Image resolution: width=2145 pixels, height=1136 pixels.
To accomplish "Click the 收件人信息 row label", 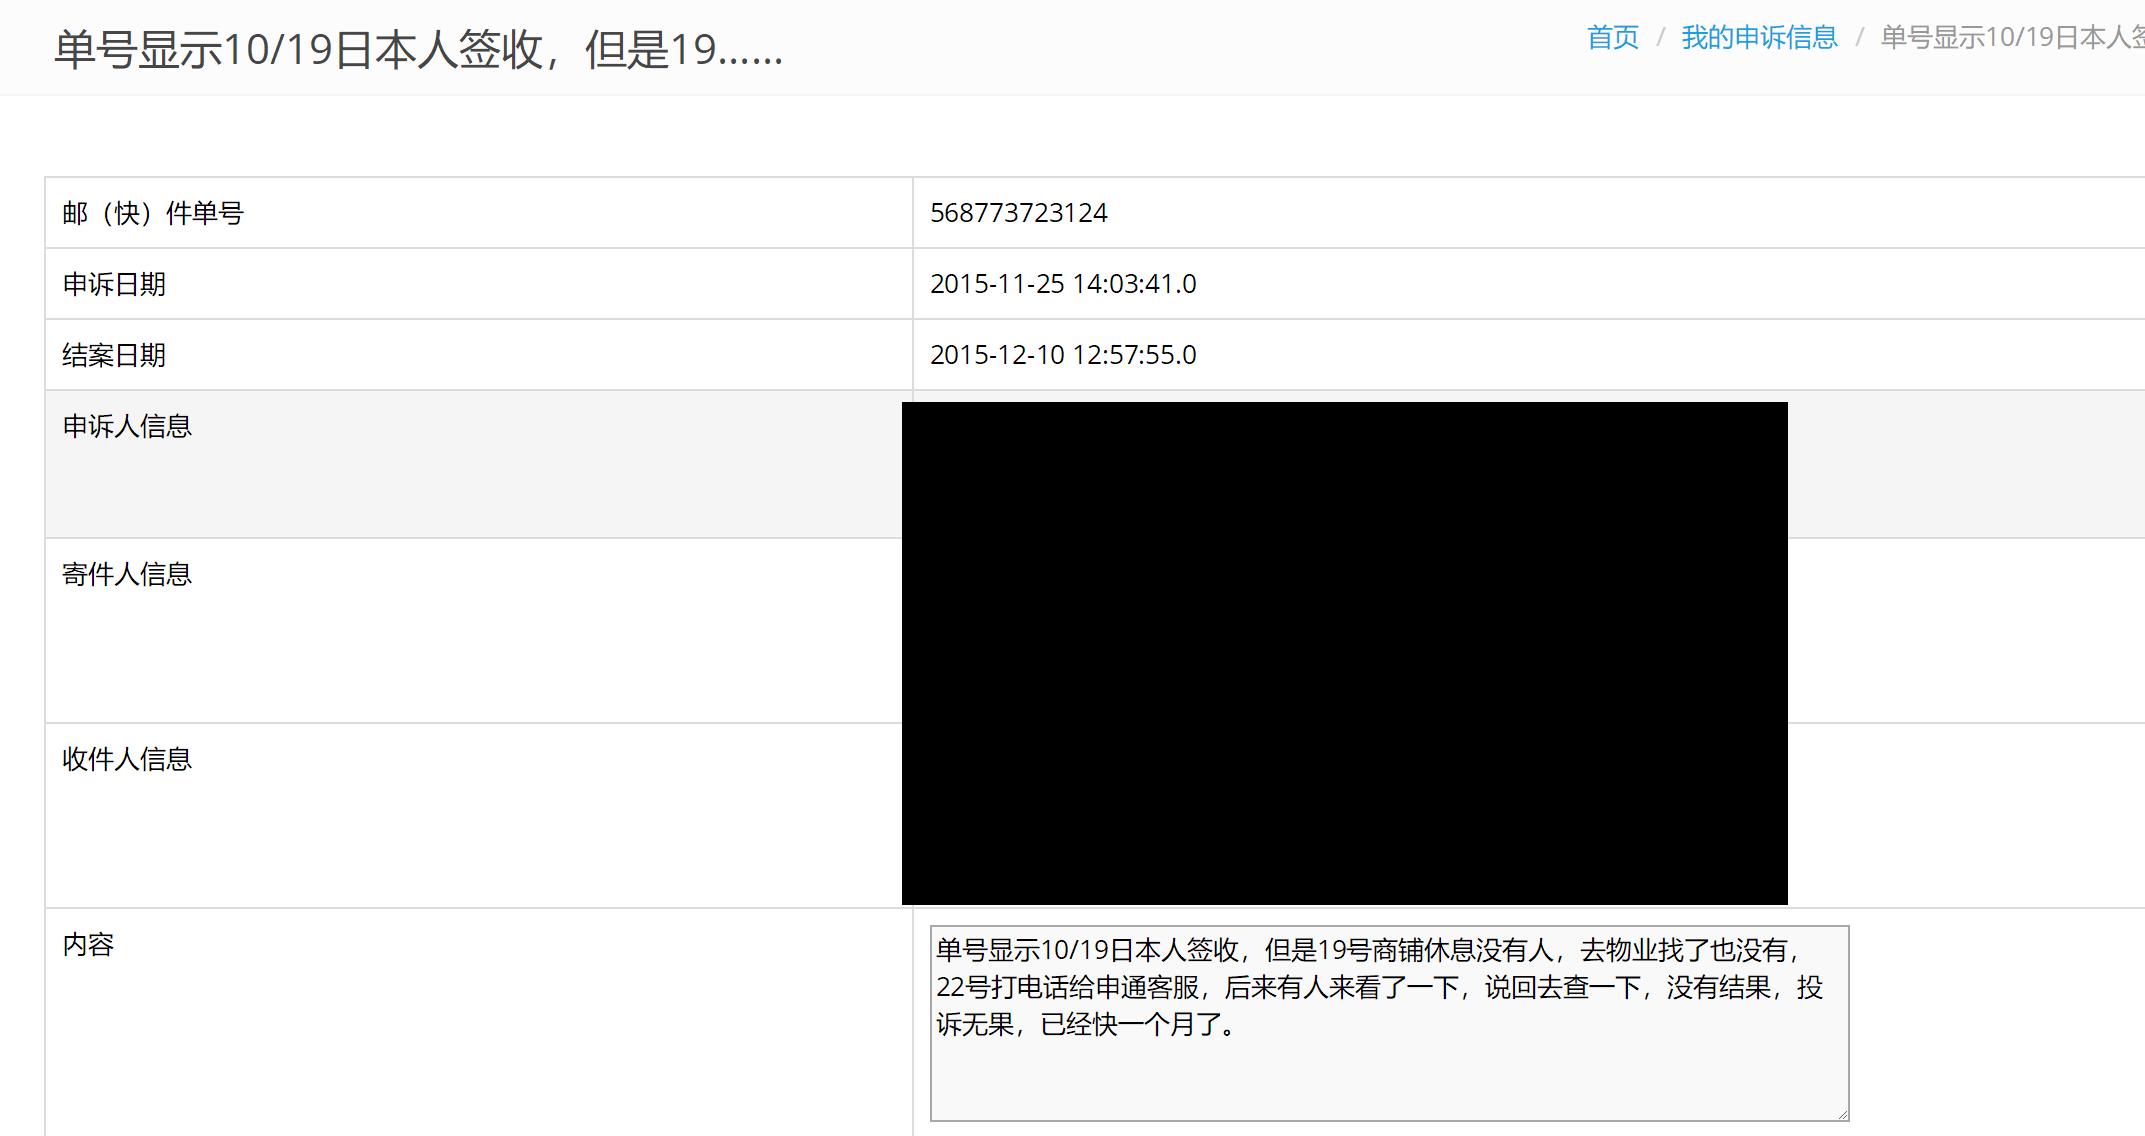I will 127,759.
